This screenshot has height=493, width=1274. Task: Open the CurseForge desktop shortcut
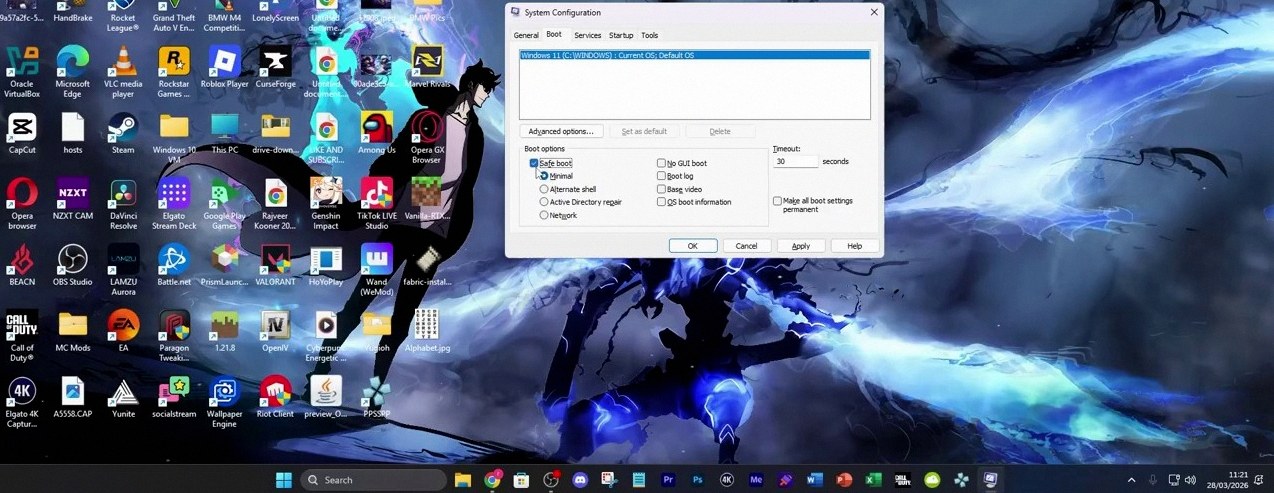tap(275, 62)
